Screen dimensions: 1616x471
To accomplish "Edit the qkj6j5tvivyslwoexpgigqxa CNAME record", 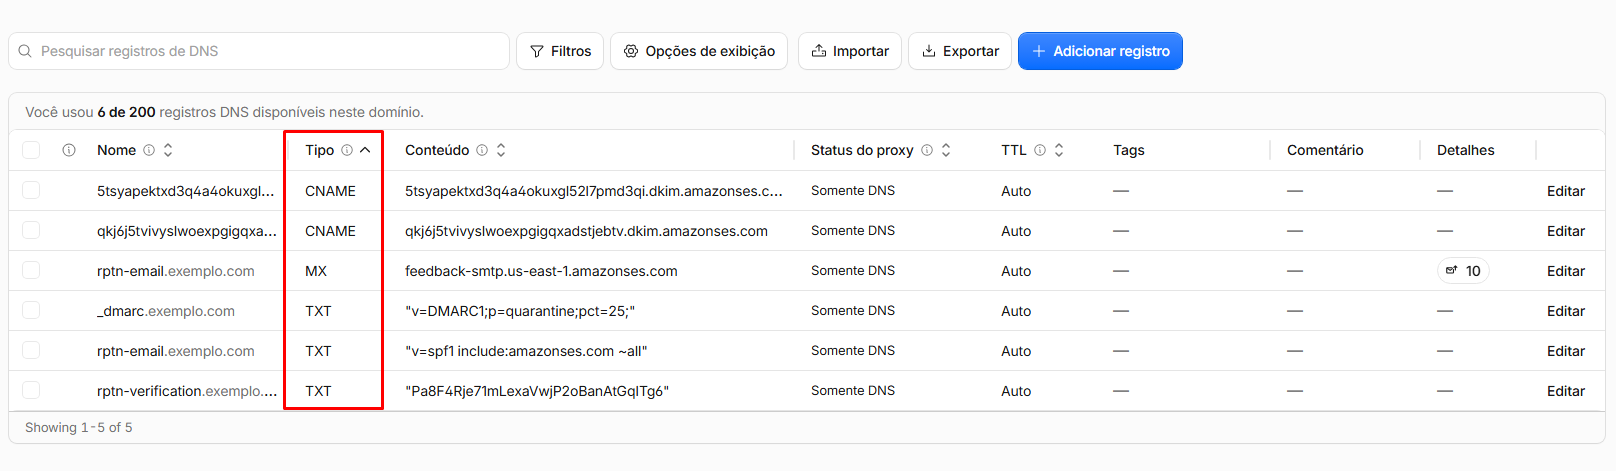I will (x=1566, y=231).
